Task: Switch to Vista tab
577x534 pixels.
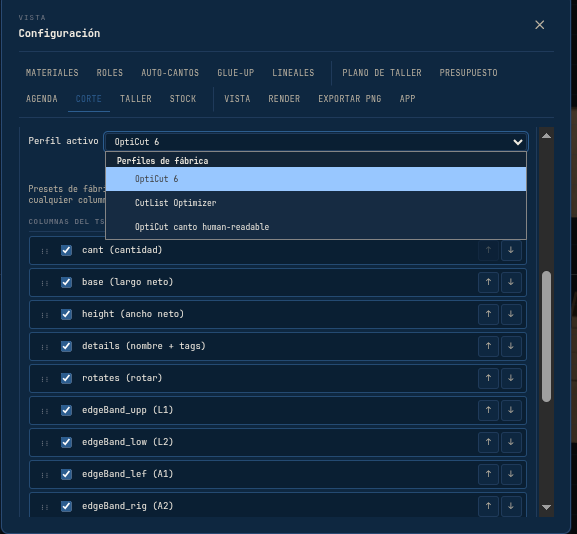Action: (x=237, y=99)
